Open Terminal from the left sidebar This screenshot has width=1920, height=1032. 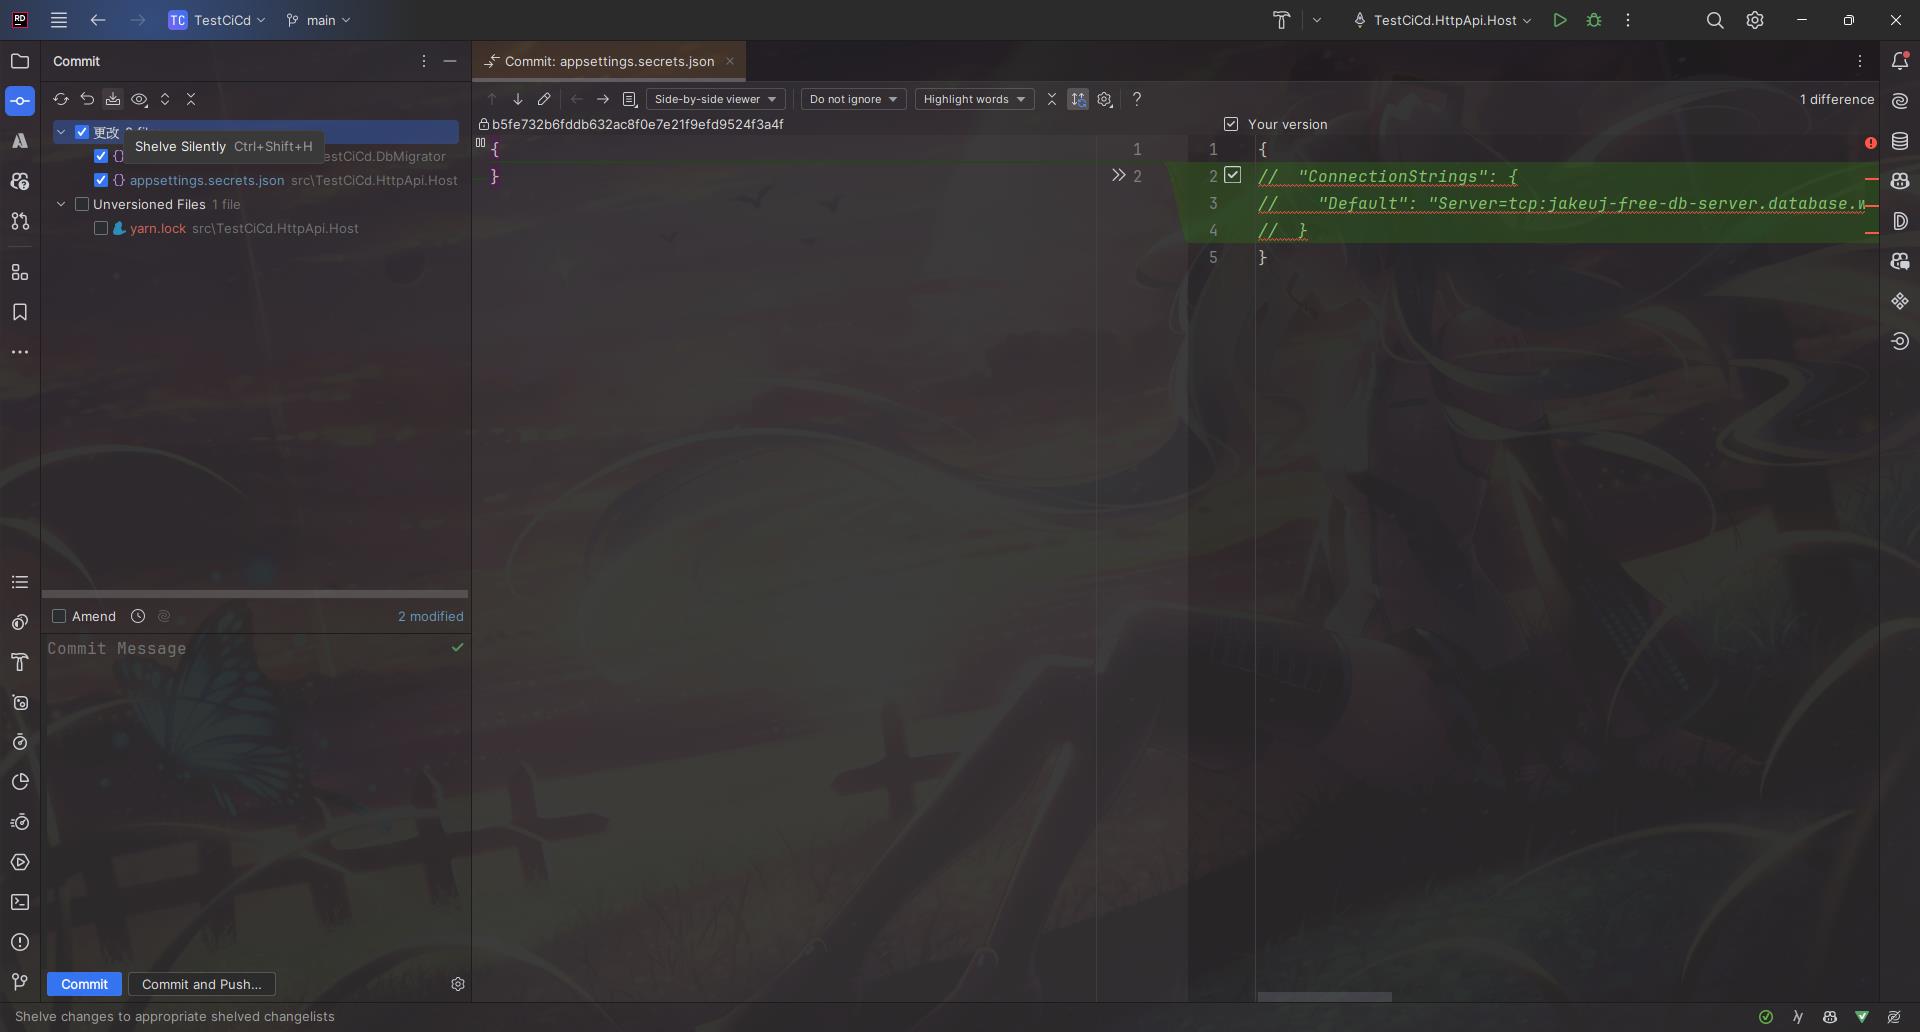tap(20, 902)
